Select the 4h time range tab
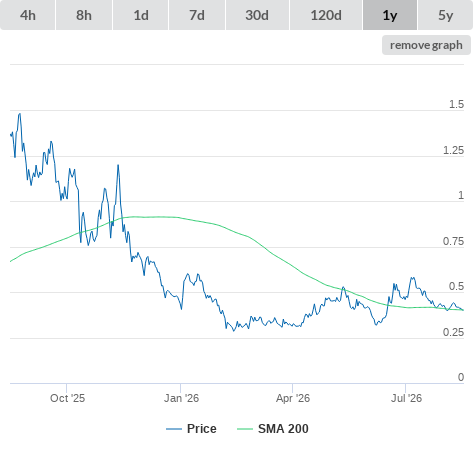Viewport: 474px width, 455px height. (x=28, y=15)
